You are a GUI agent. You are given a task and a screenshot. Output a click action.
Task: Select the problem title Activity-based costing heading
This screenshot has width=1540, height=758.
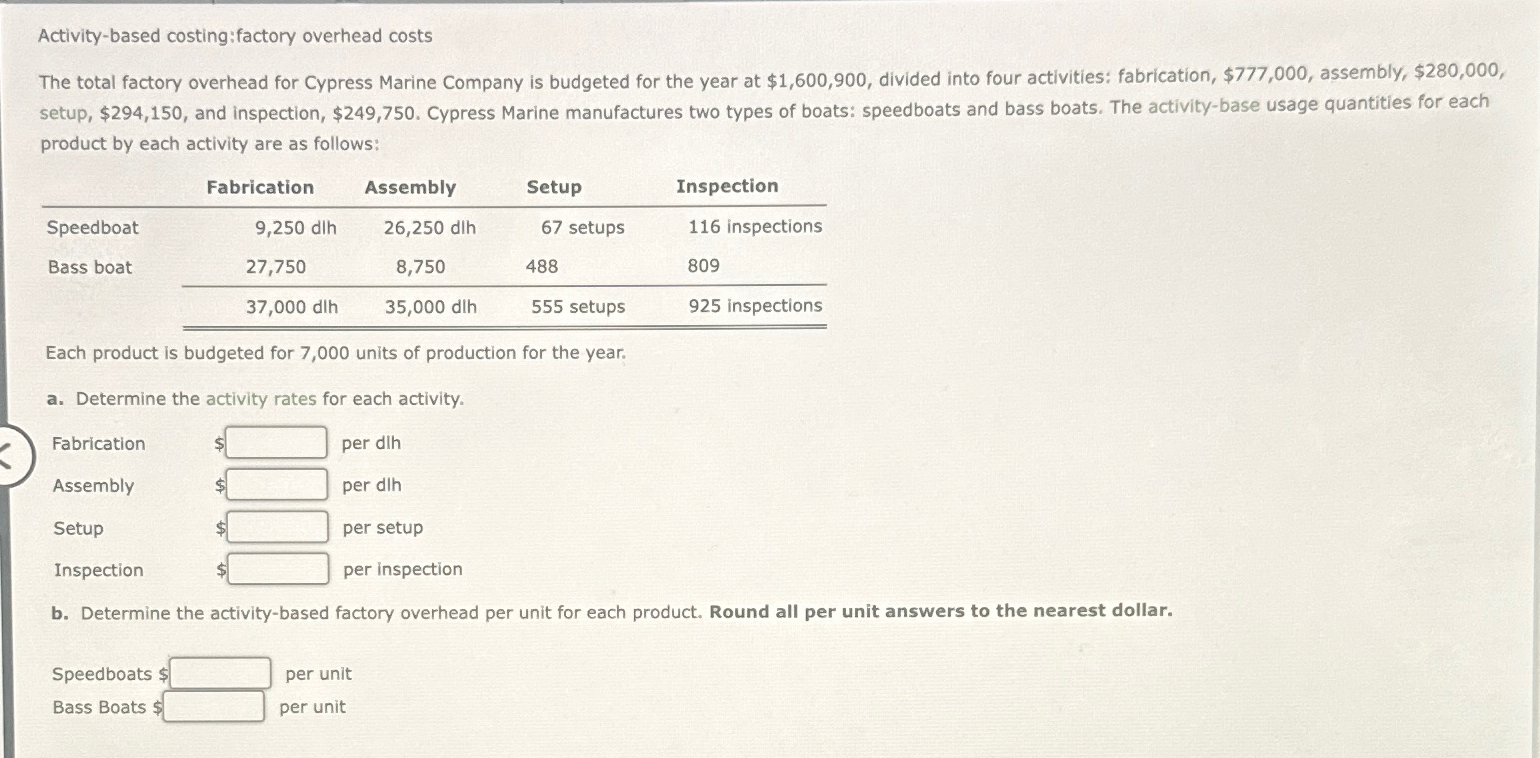234,35
